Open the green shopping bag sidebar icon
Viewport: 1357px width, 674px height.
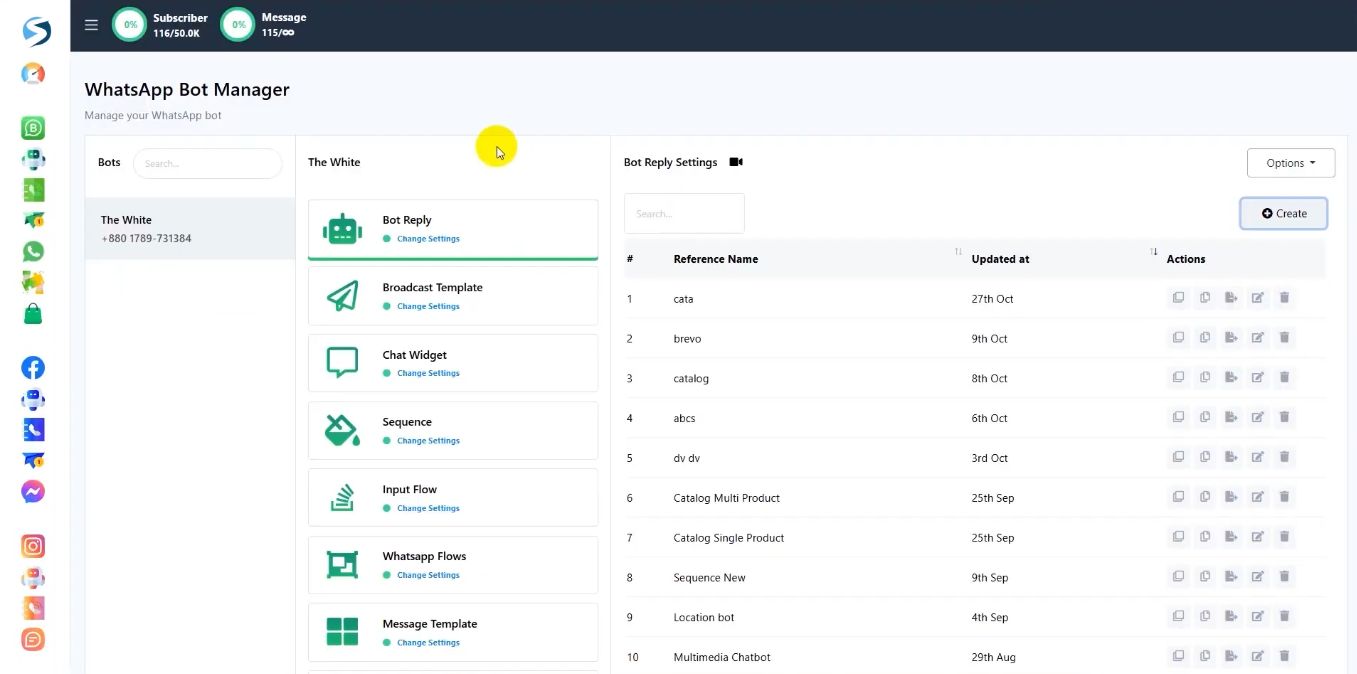(33, 313)
